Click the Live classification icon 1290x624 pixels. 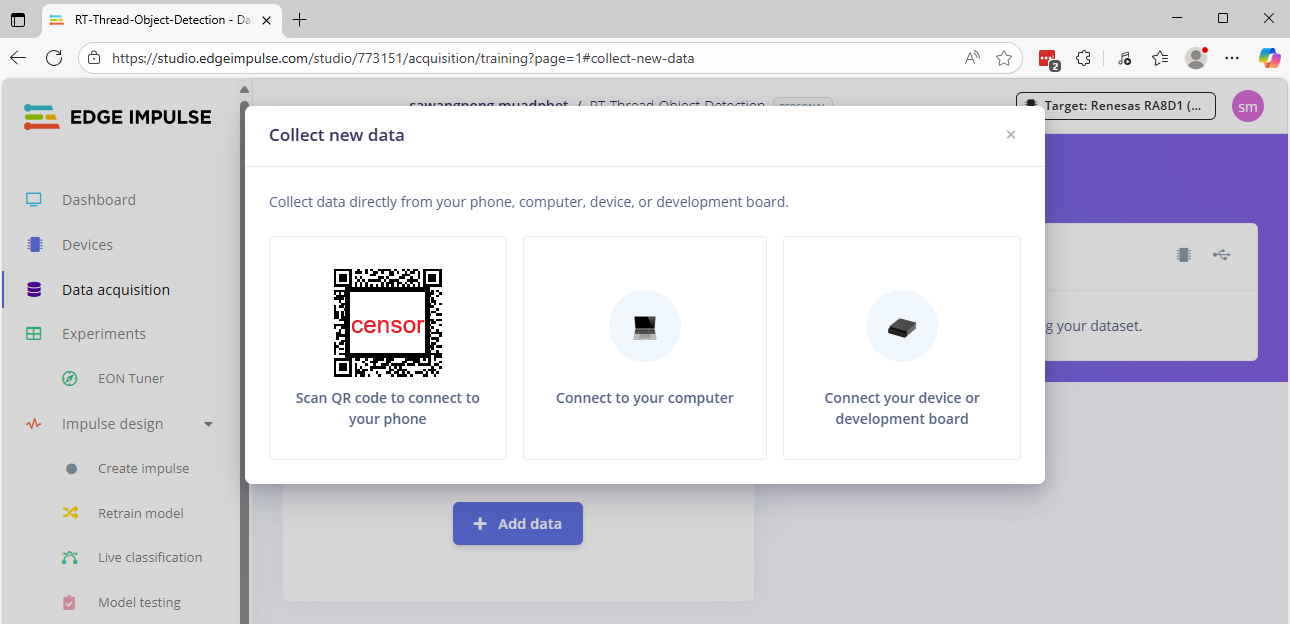click(70, 558)
